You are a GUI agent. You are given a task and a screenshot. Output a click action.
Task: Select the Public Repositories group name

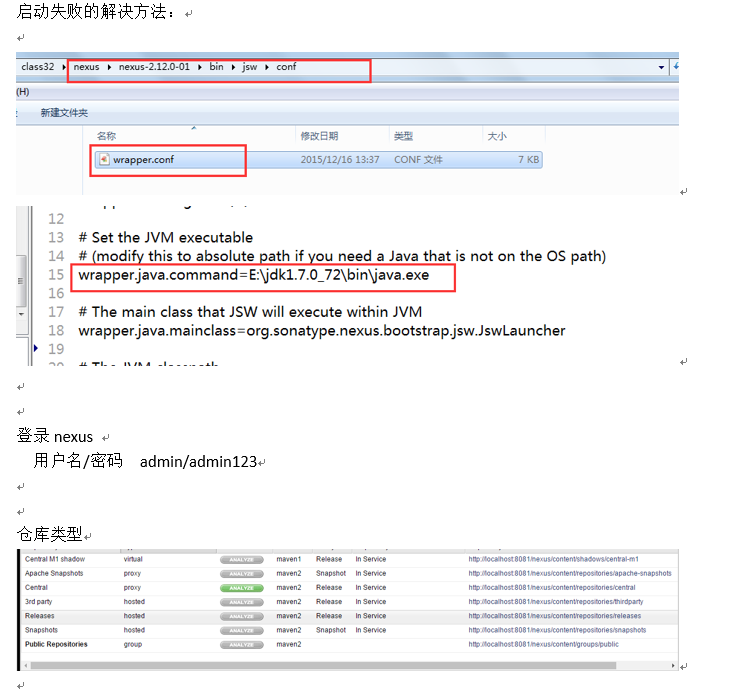click(x=56, y=644)
